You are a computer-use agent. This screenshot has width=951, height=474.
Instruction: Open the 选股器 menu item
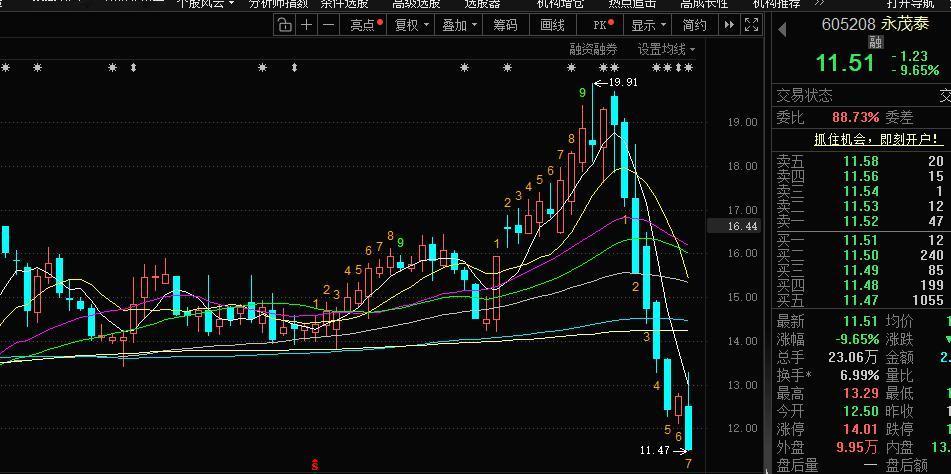pyautogui.click(x=482, y=4)
